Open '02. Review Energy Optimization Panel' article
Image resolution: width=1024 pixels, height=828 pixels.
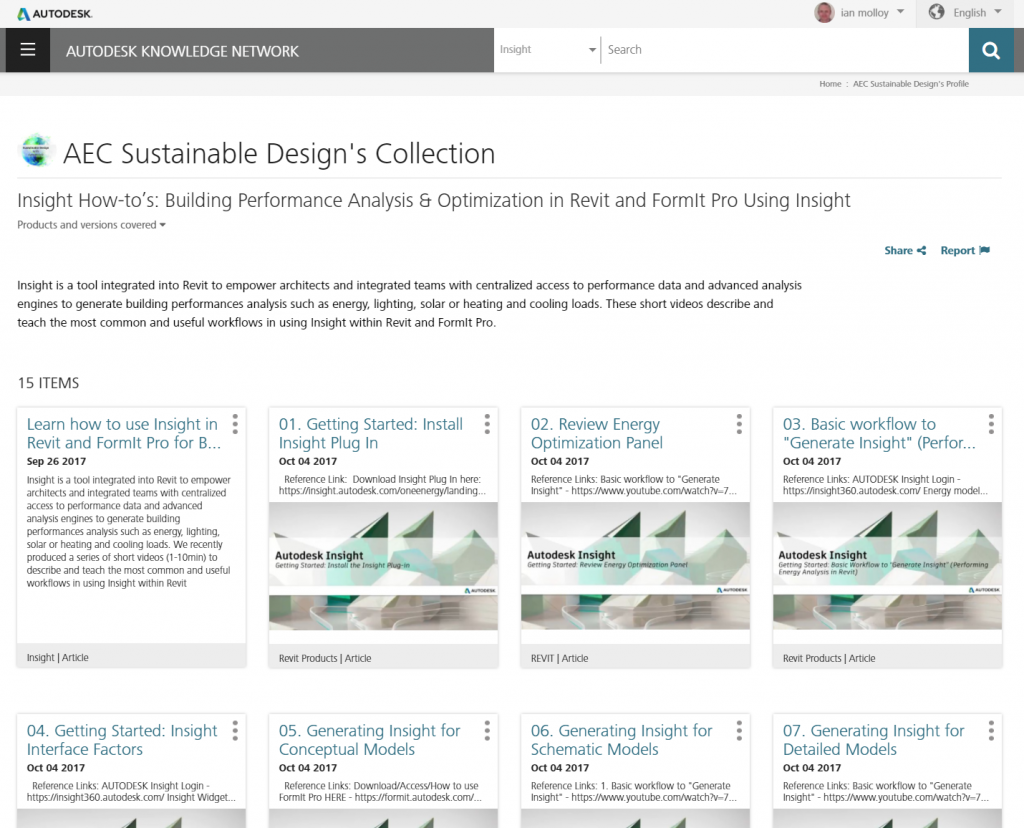596,434
